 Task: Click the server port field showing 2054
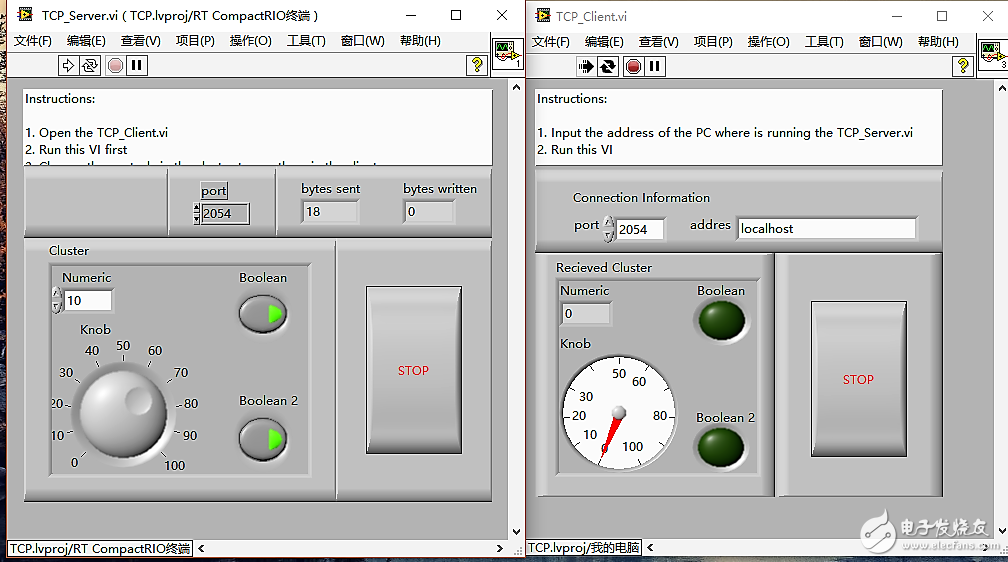[x=225, y=213]
